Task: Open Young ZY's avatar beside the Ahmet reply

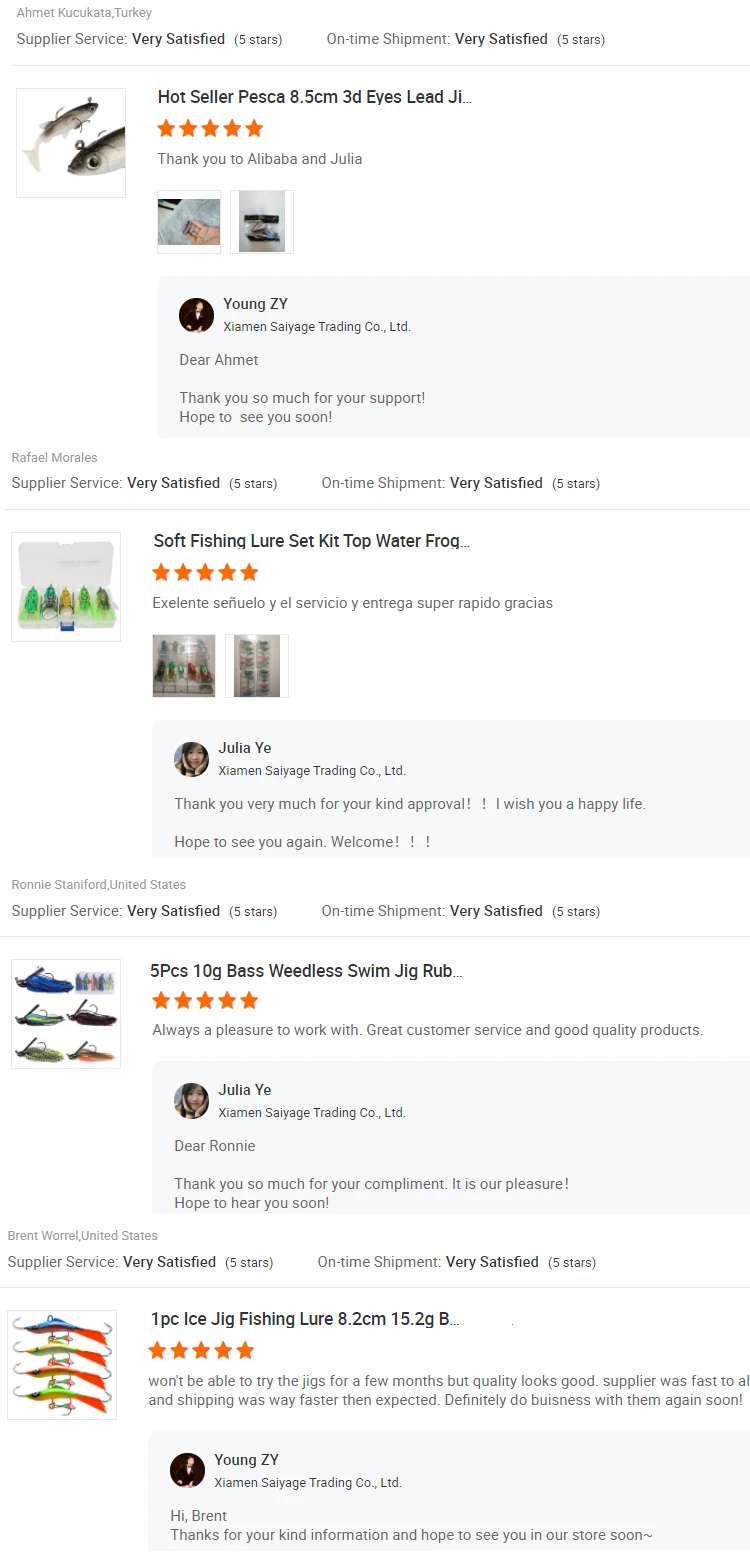Action: coord(196,315)
